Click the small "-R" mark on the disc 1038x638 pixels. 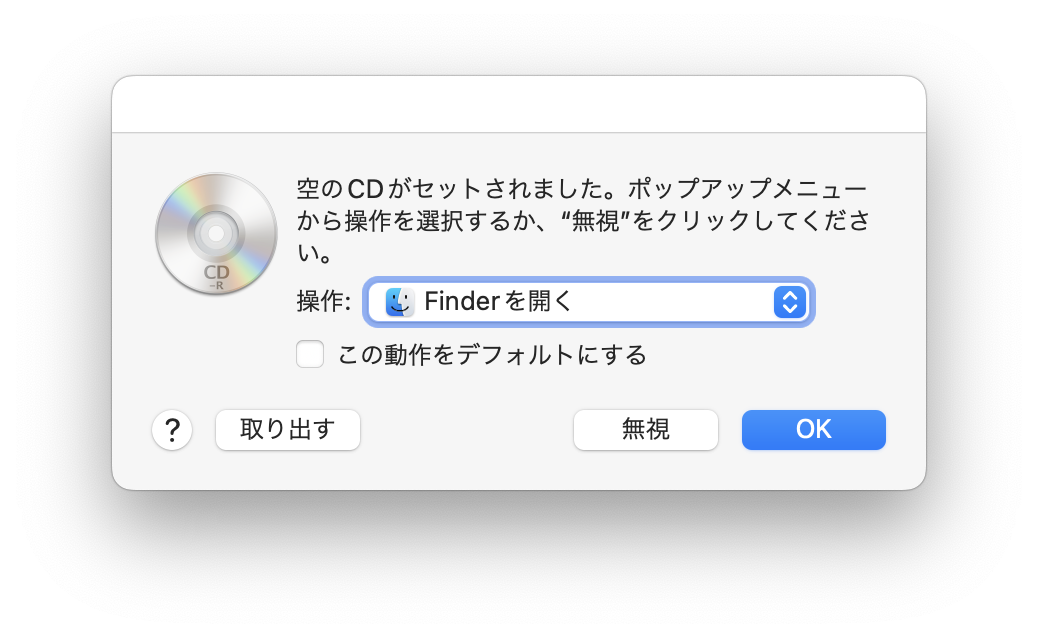pos(216,286)
